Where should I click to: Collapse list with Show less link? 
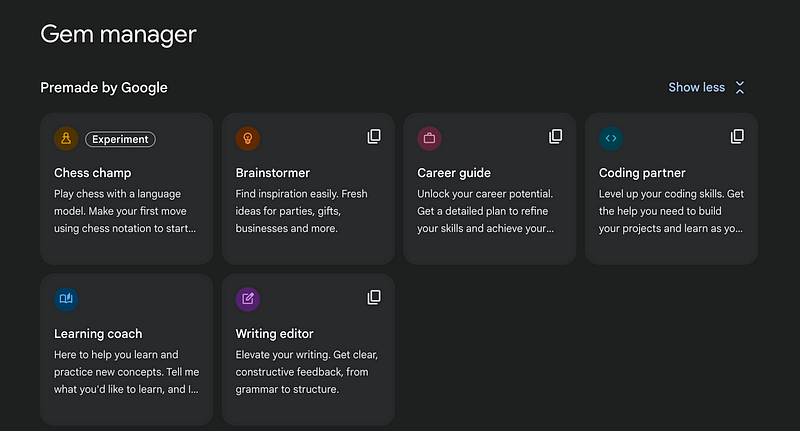tap(696, 87)
